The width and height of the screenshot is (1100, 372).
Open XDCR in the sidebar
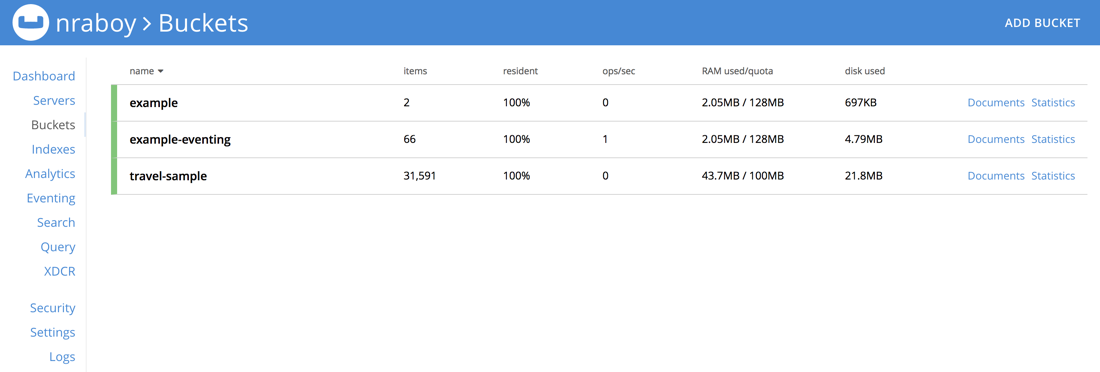pos(60,272)
